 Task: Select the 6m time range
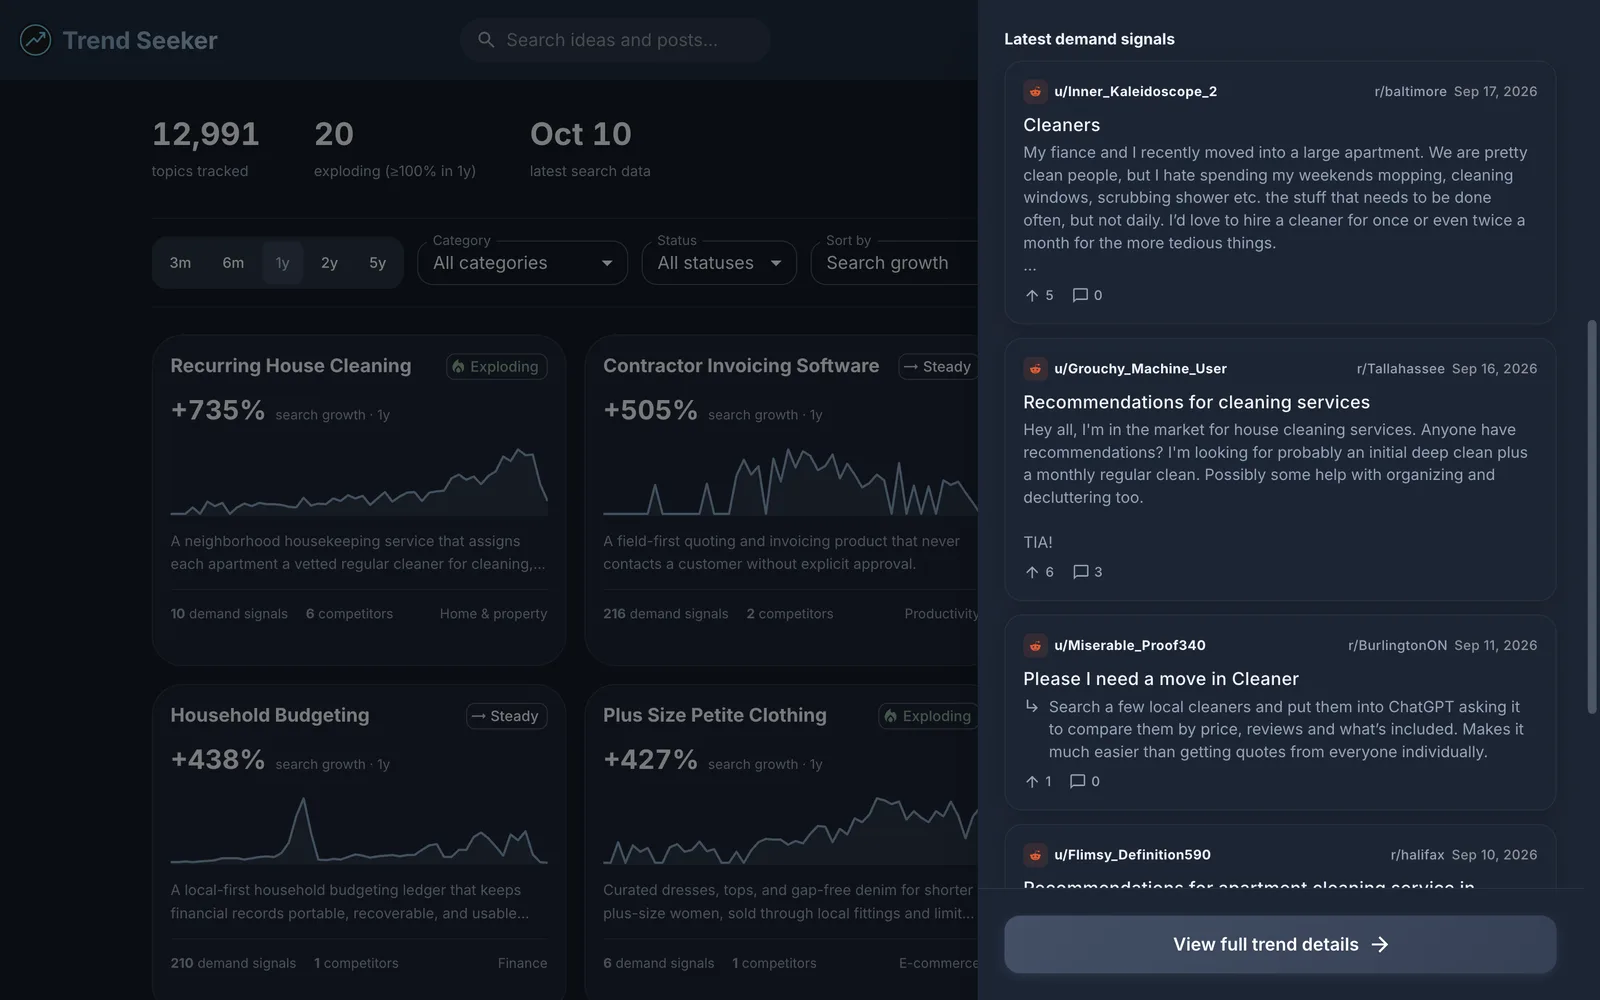pos(233,263)
